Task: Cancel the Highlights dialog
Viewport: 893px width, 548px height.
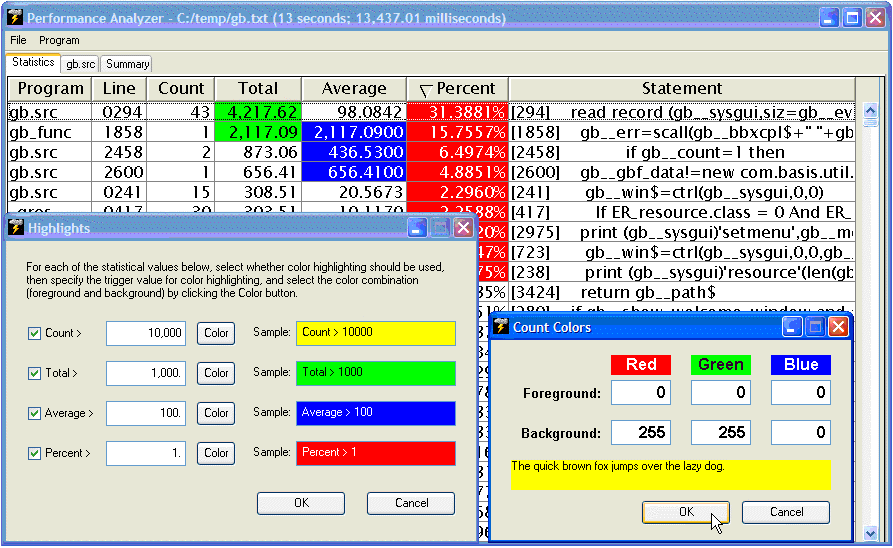Action: (x=411, y=503)
